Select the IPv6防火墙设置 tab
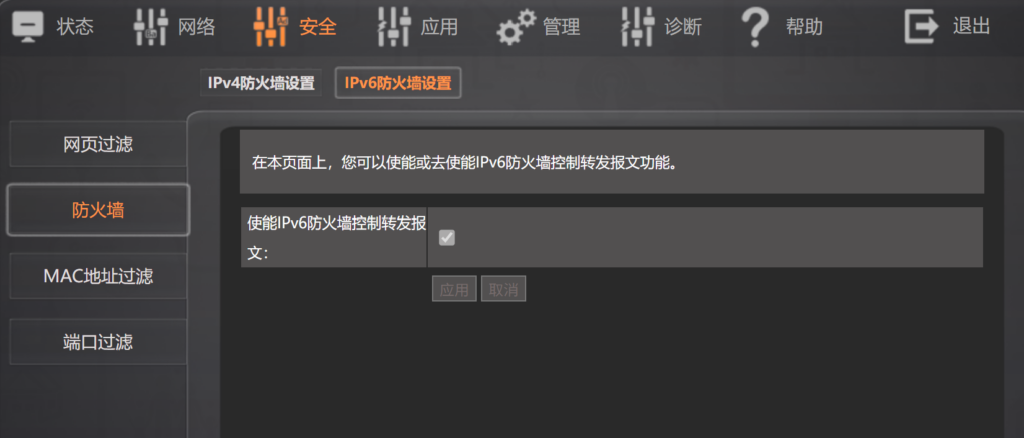 (398, 83)
